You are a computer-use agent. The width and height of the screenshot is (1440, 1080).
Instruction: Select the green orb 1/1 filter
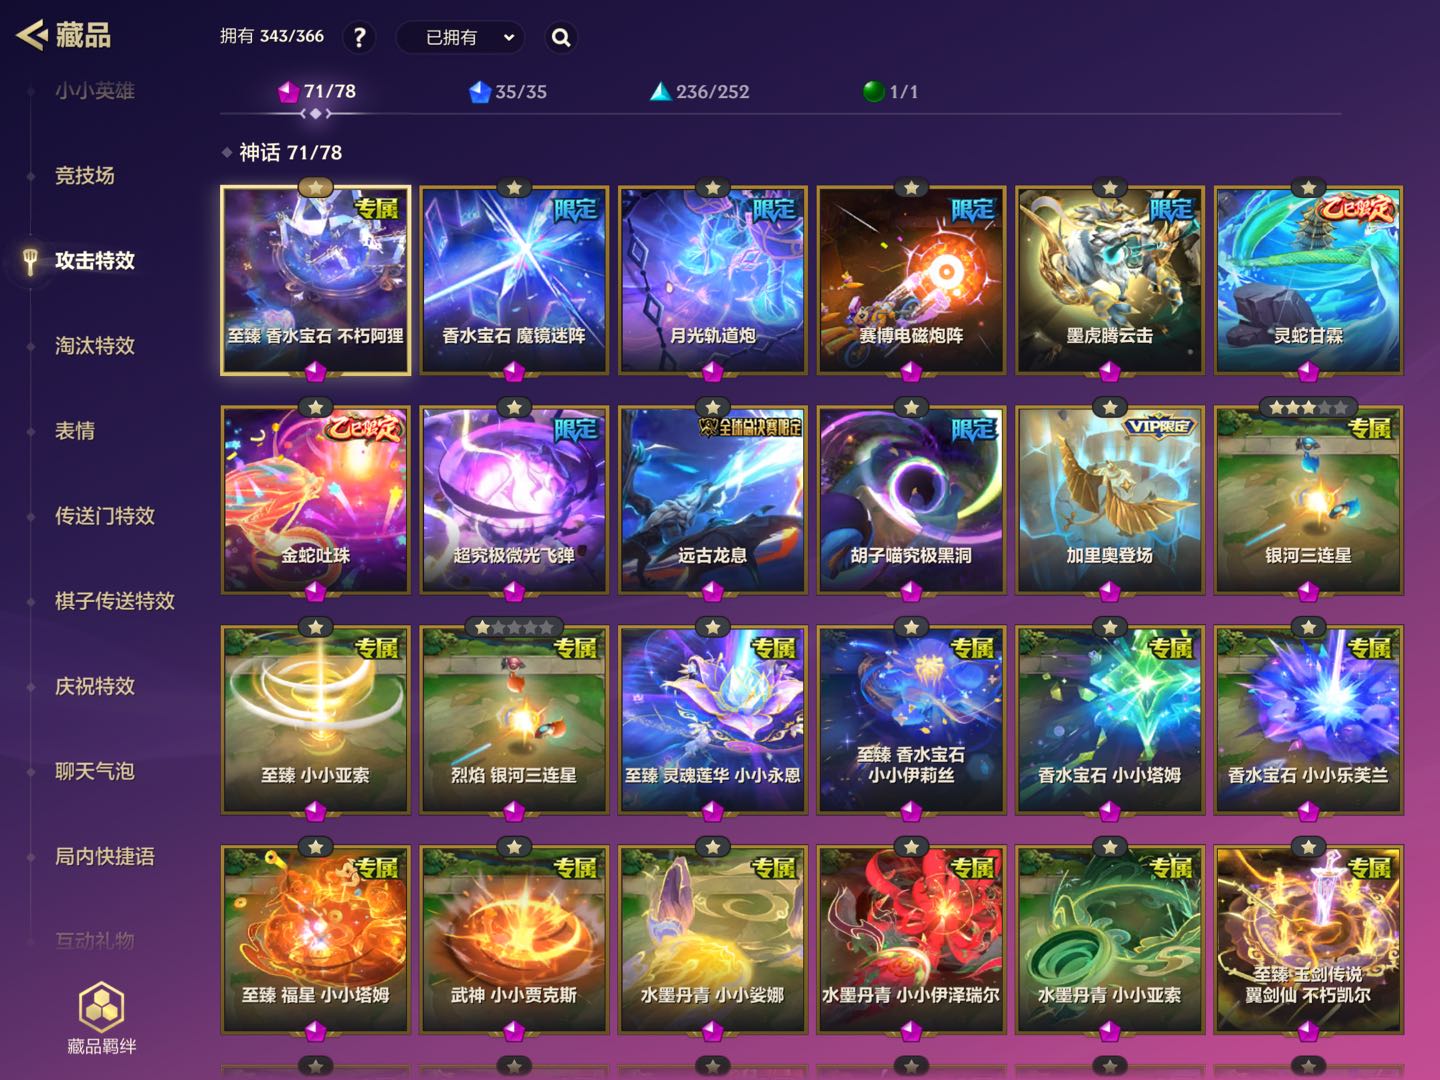pos(890,92)
